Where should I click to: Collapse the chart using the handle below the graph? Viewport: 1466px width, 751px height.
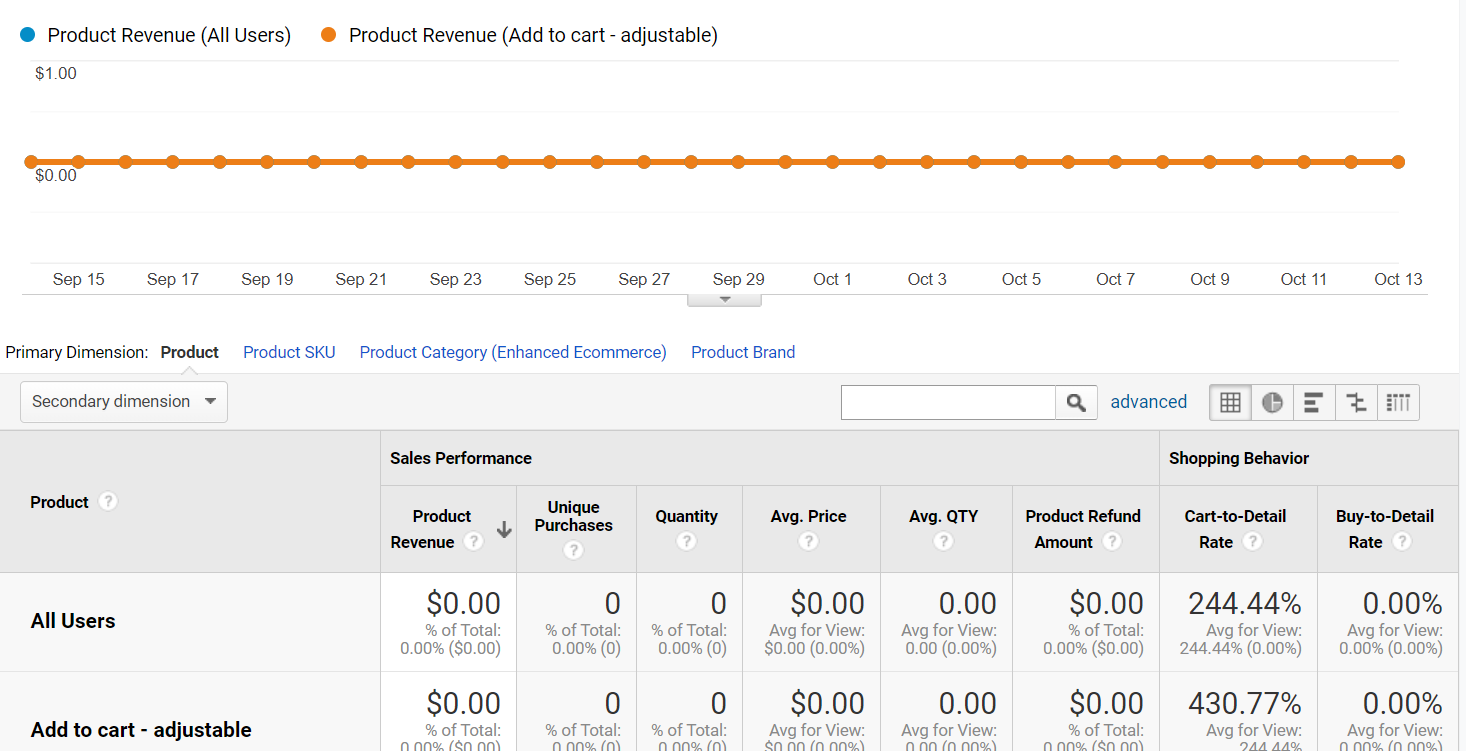[x=725, y=299]
